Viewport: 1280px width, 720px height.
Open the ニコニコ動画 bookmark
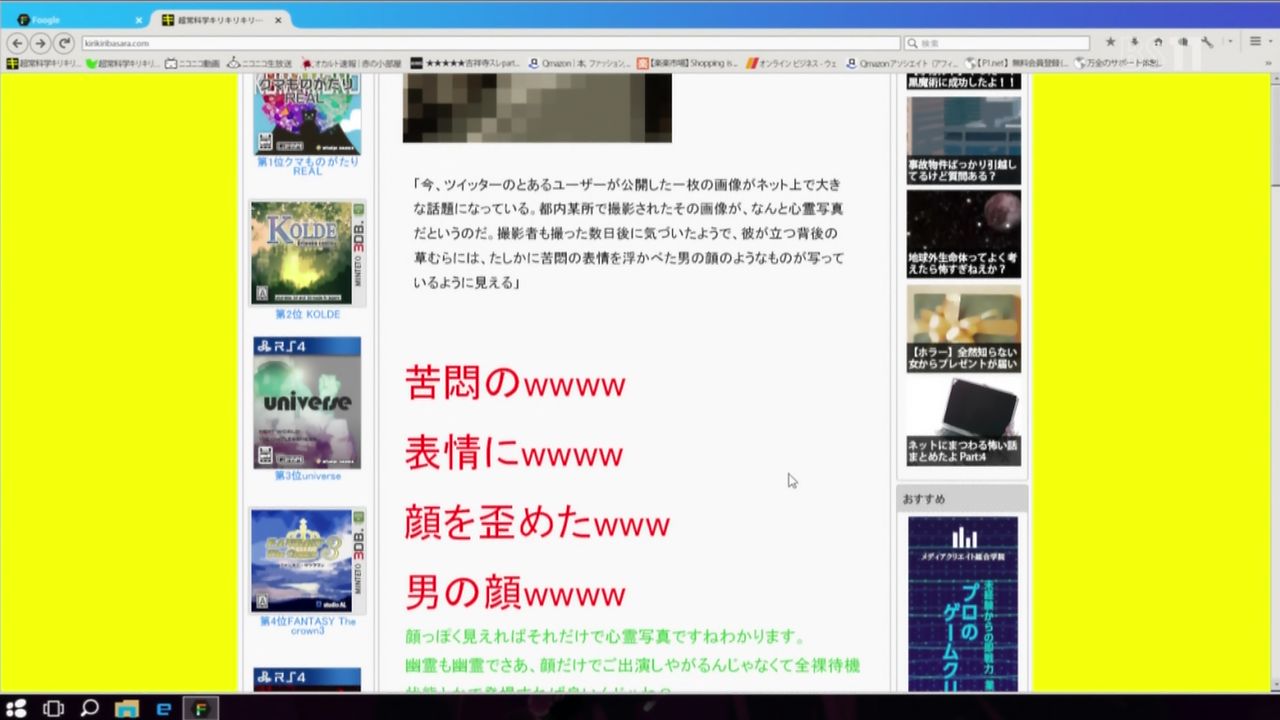coord(192,63)
